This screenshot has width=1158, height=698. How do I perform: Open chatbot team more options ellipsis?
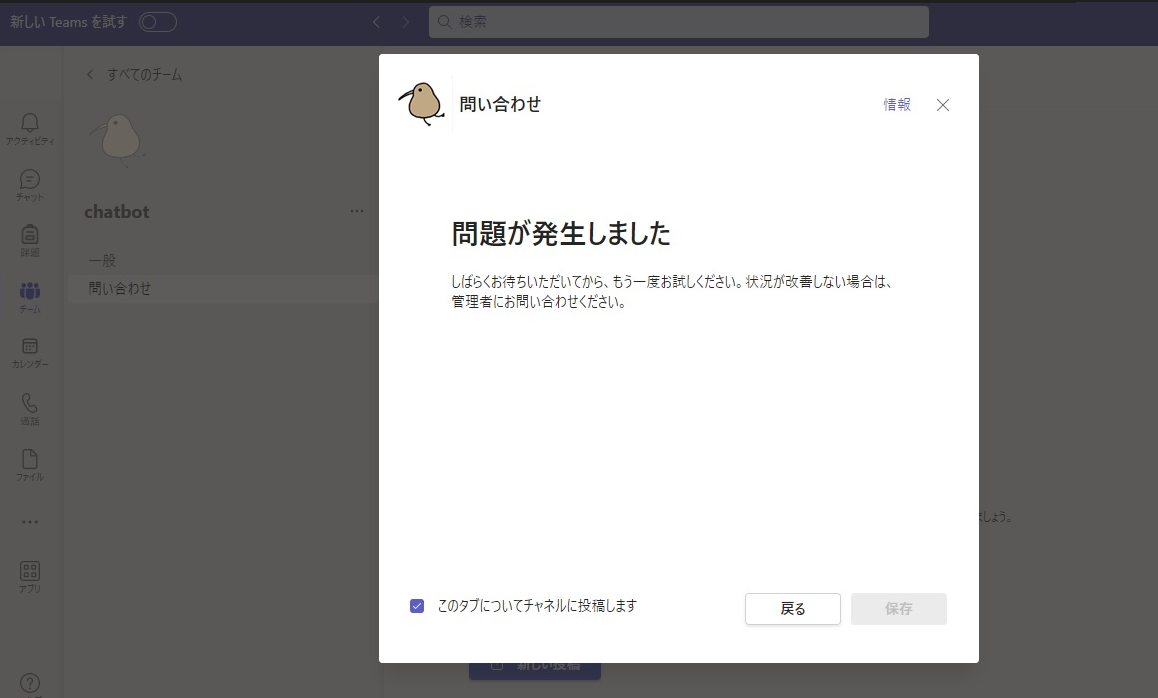pyautogui.click(x=357, y=211)
